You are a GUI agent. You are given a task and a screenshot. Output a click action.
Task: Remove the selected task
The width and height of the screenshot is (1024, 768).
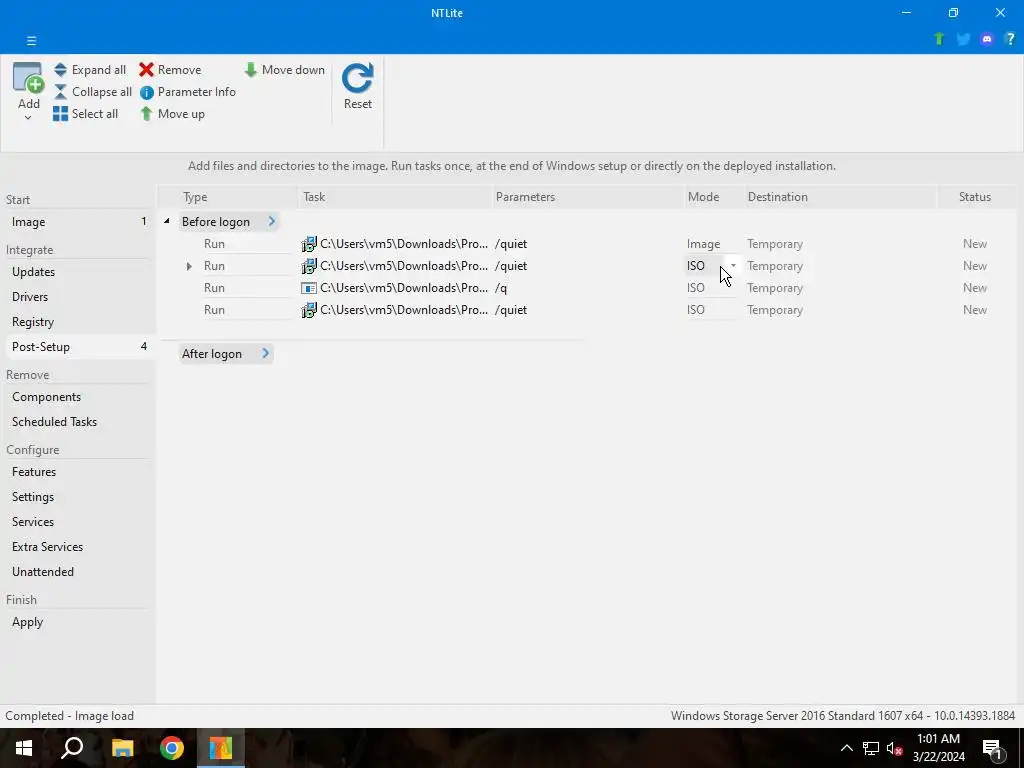[170, 70]
